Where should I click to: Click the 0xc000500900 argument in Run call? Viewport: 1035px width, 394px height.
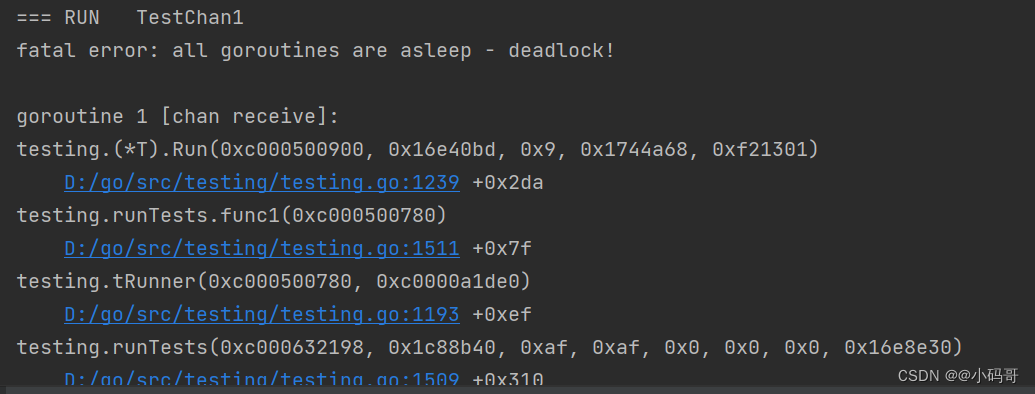(292, 150)
